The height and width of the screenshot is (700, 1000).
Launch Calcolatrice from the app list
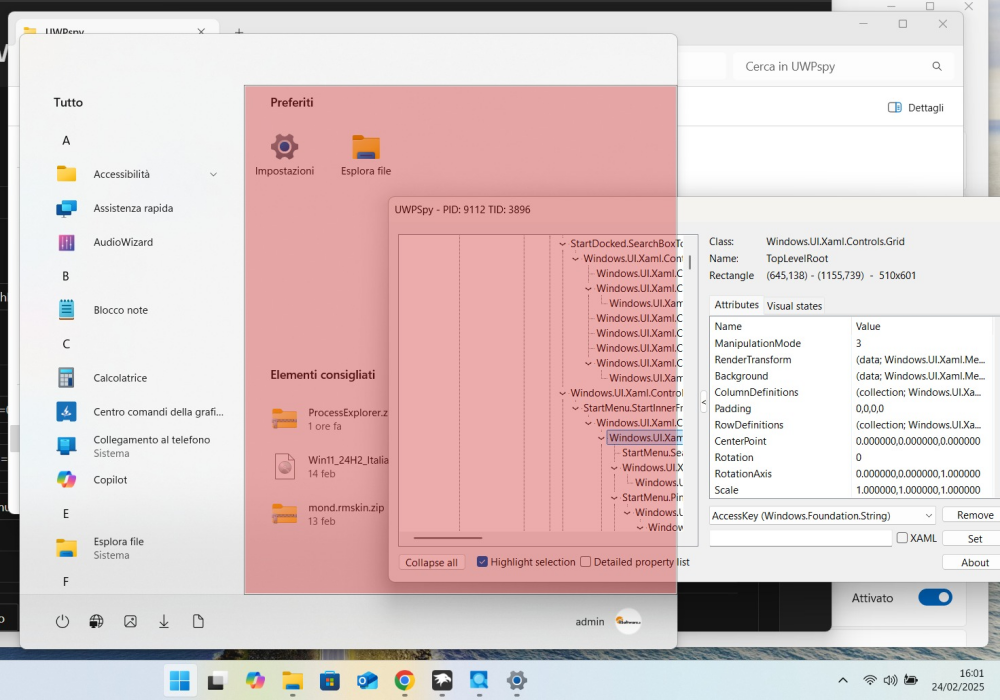point(136,377)
